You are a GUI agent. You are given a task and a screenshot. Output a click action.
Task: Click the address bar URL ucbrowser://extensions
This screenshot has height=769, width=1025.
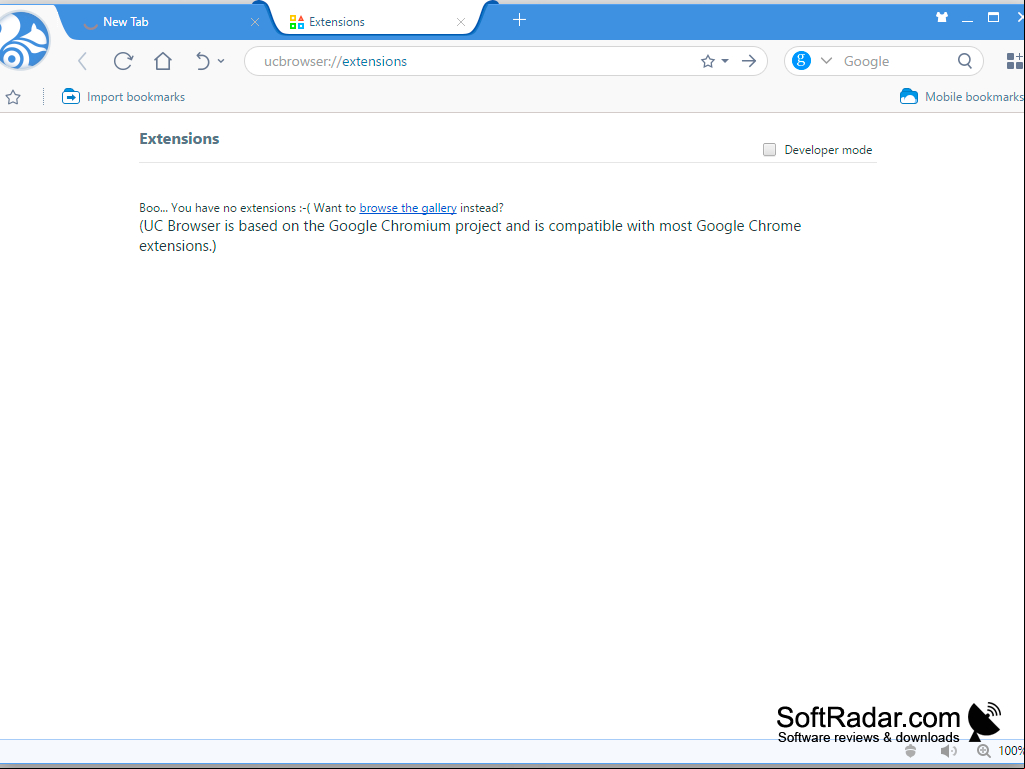(335, 61)
